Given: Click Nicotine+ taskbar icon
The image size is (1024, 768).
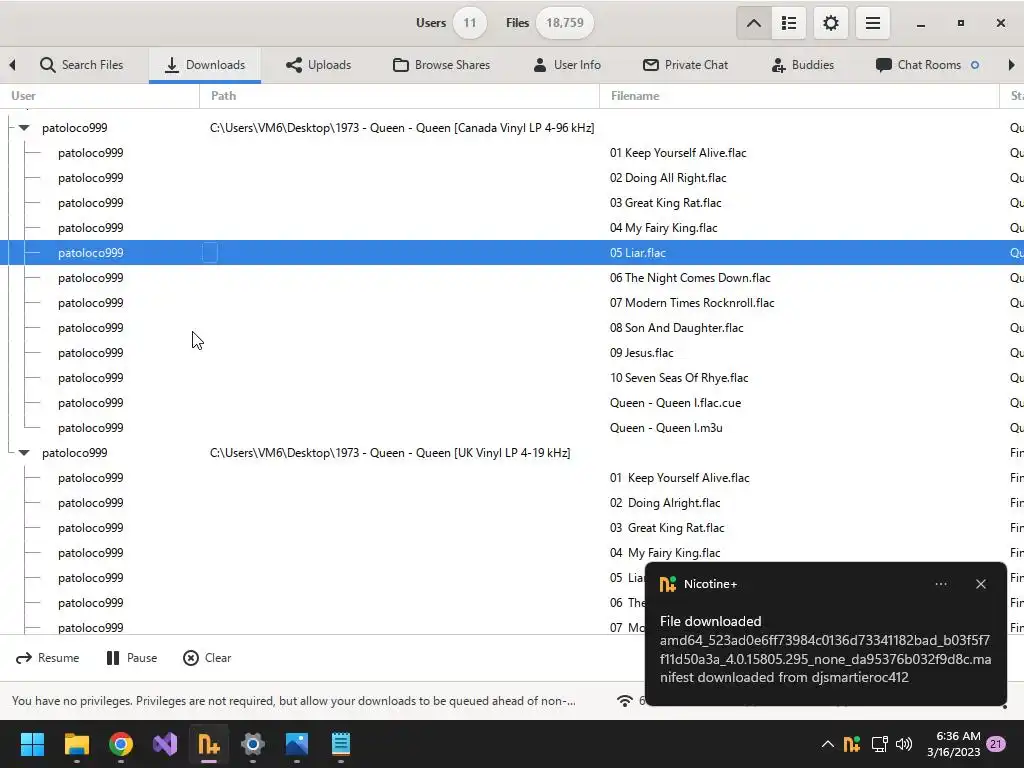Looking at the screenshot, I should [x=209, y=744].
